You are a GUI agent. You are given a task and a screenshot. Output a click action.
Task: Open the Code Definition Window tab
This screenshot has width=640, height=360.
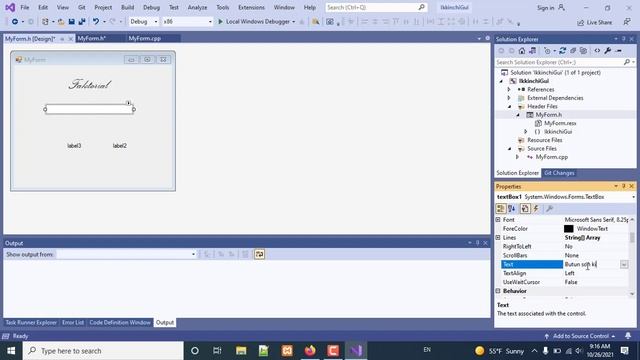(120, 322)
